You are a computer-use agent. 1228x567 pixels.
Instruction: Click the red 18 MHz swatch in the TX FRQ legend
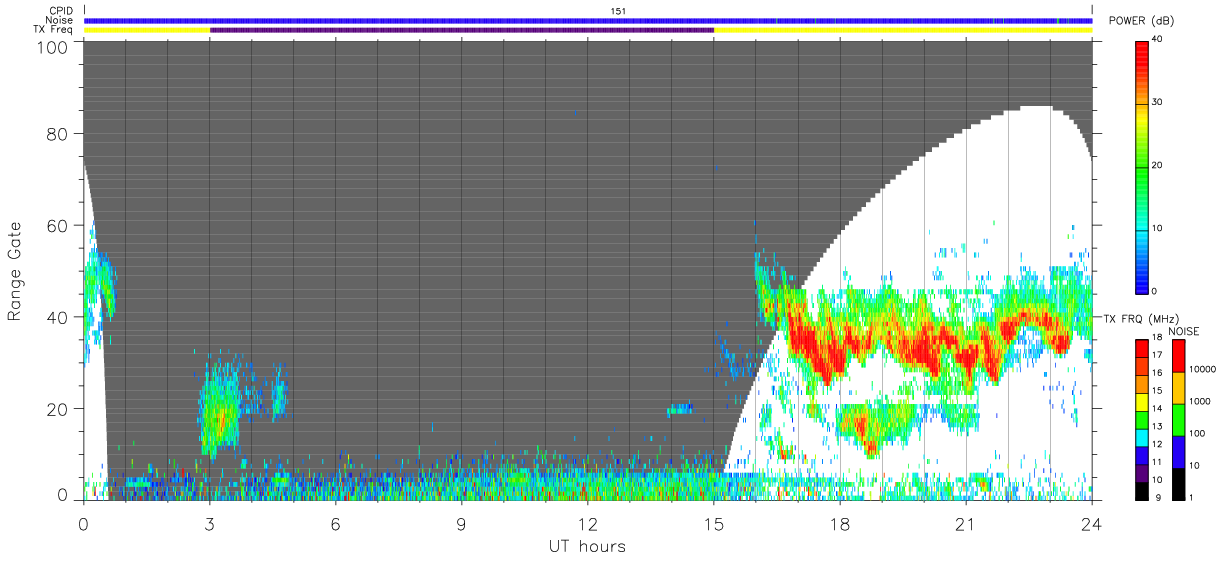(x=1143, y=348)
